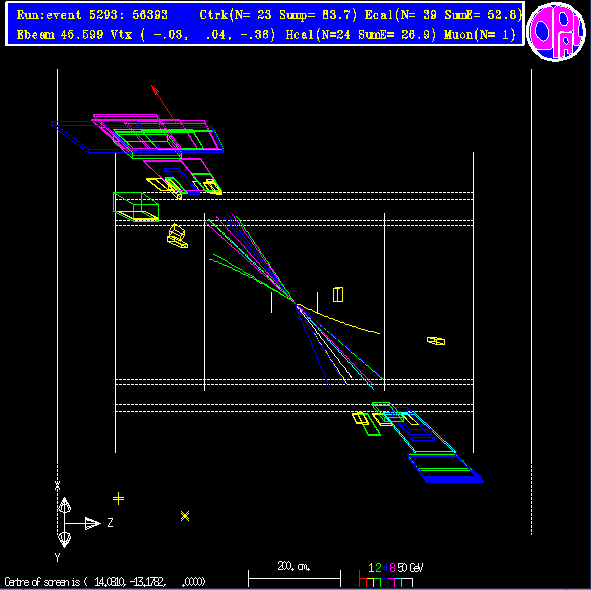Click the 200 cm scale bar

click(294, 578)
